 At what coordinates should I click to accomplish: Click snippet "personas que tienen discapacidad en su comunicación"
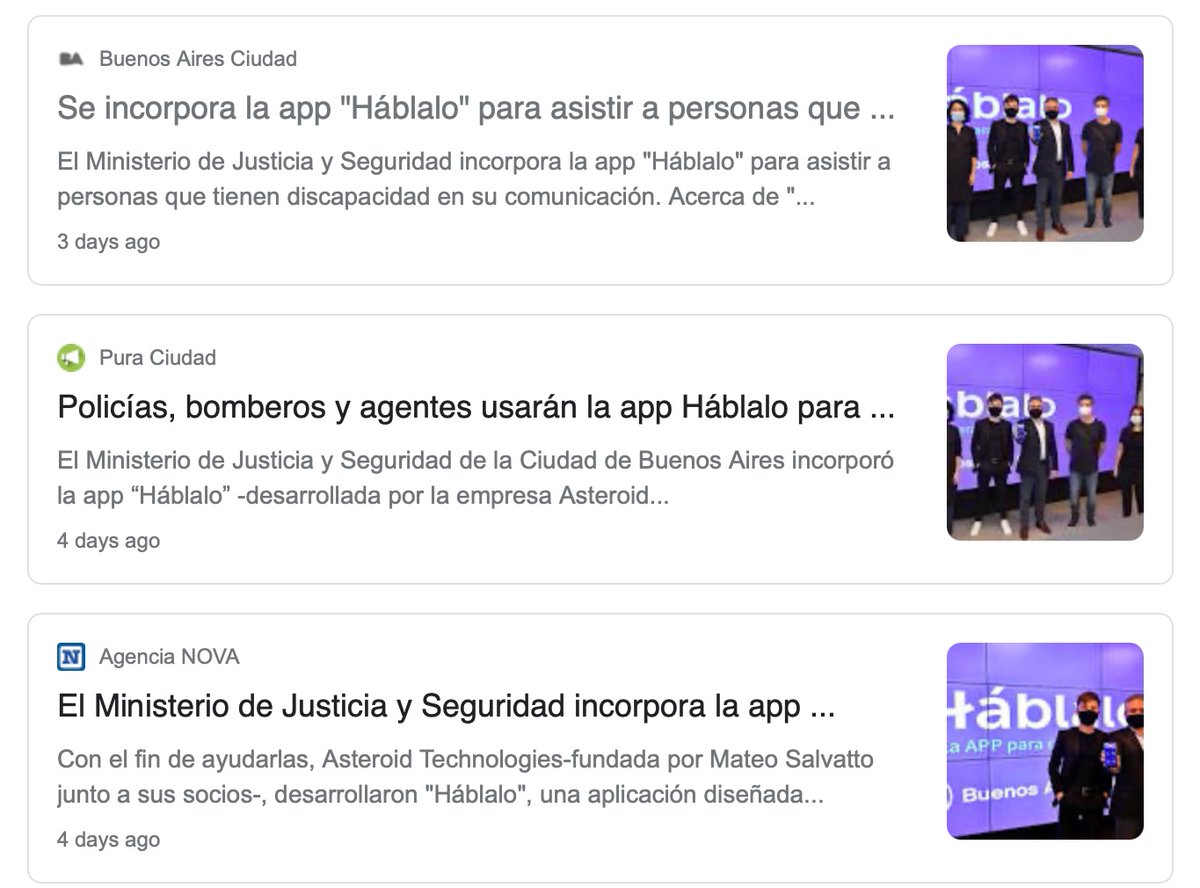click(x=359, y=197)
